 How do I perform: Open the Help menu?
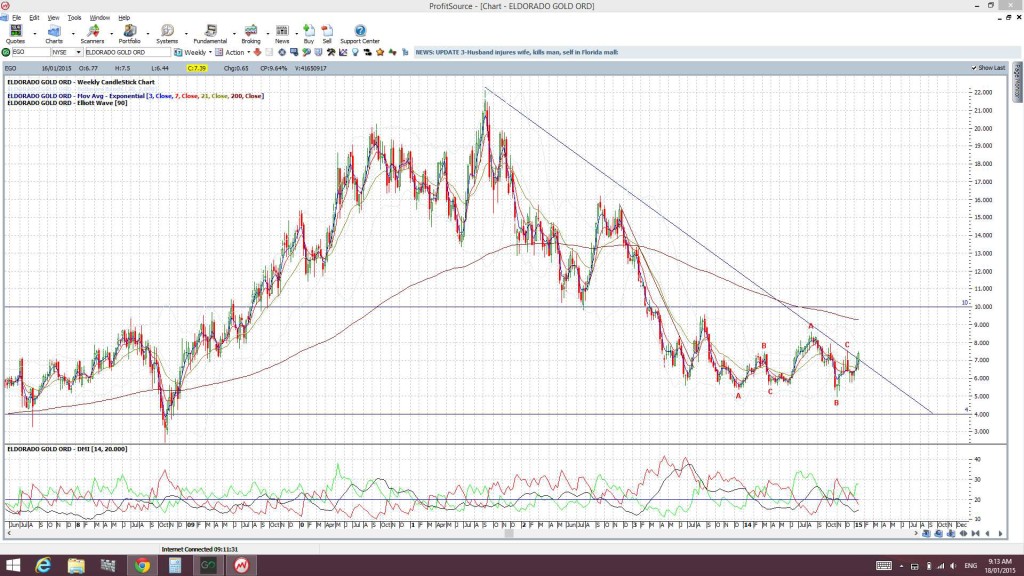[124, 18]
